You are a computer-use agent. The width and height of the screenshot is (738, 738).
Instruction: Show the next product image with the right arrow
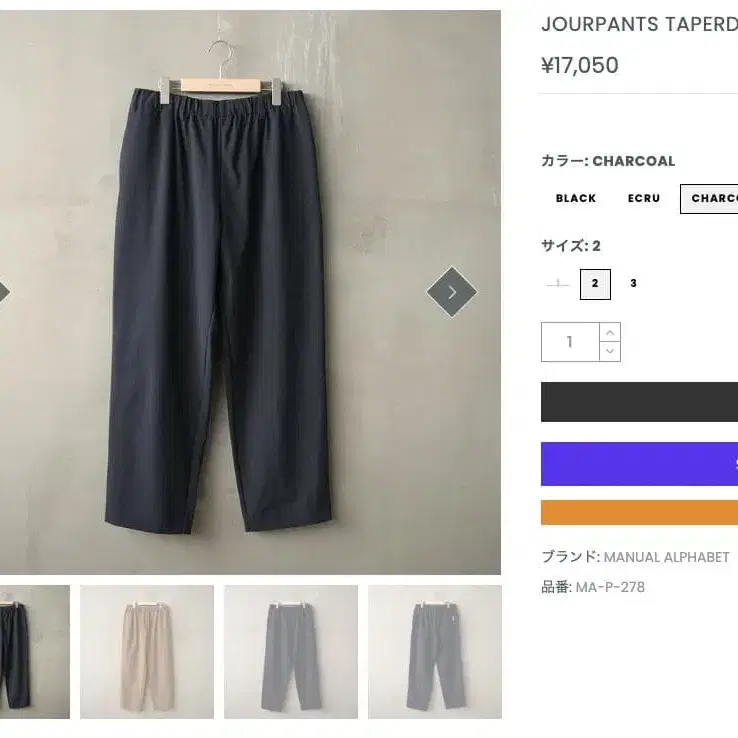click(x=452, y=292)
